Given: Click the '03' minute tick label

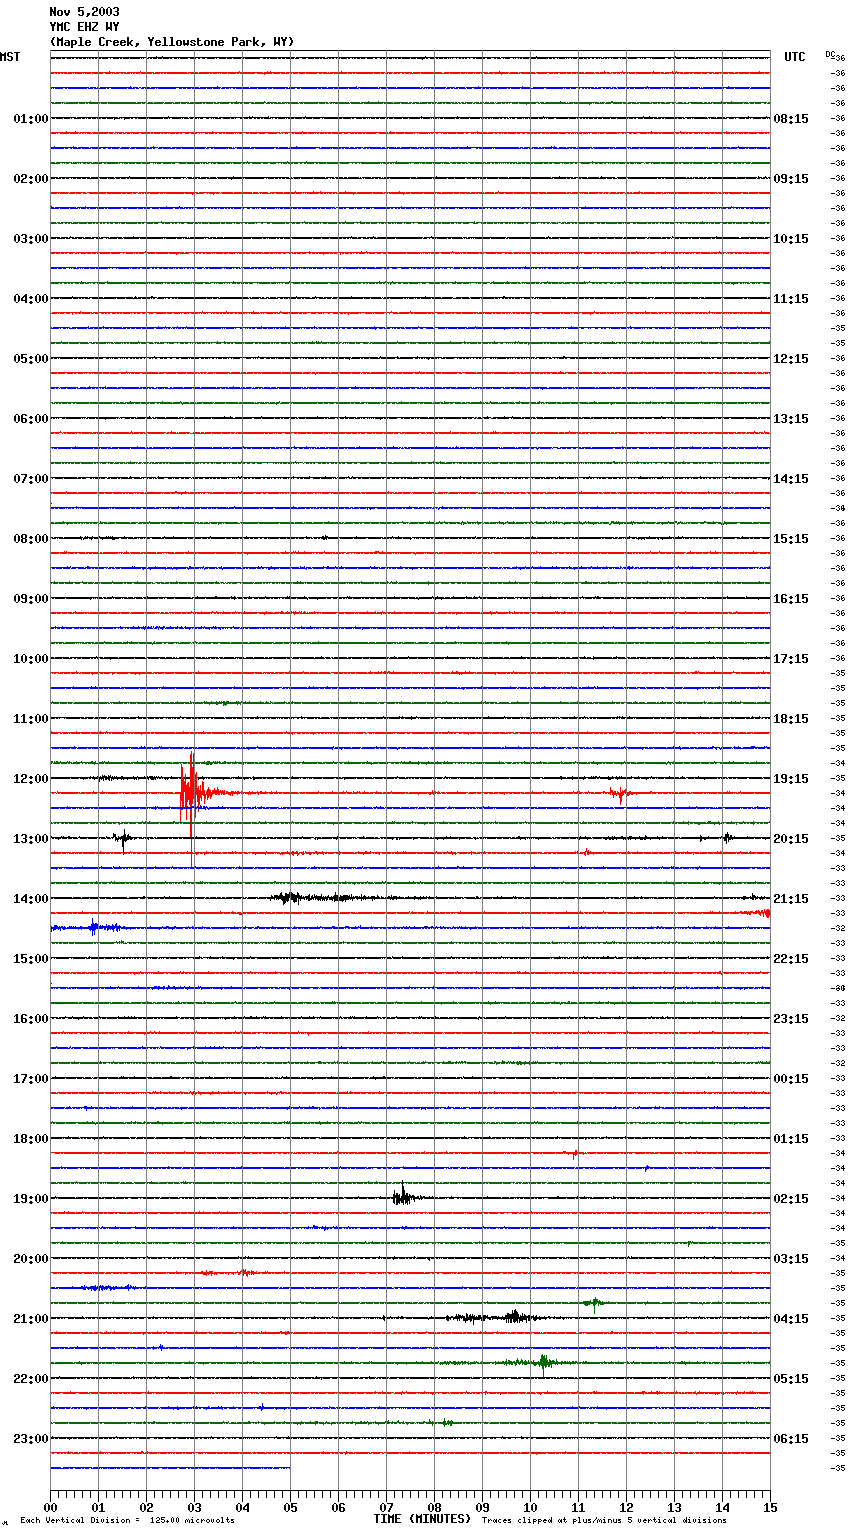Looking at the screenshot, I should point(194,1507).
